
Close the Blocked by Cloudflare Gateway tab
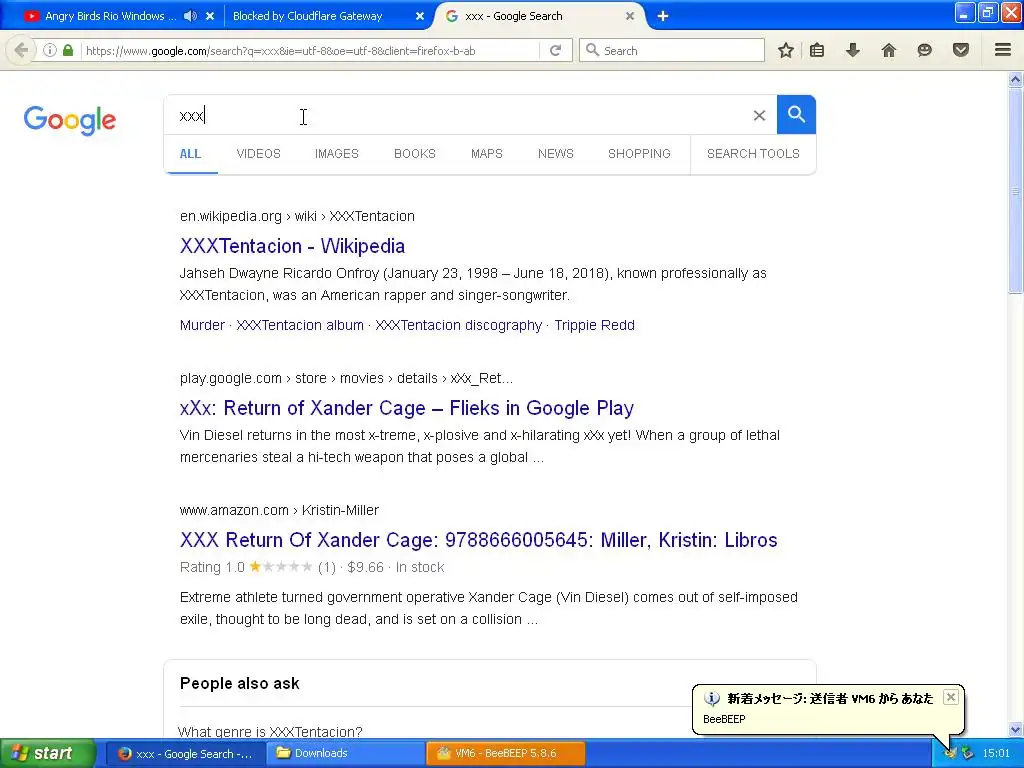coord(420,16)
